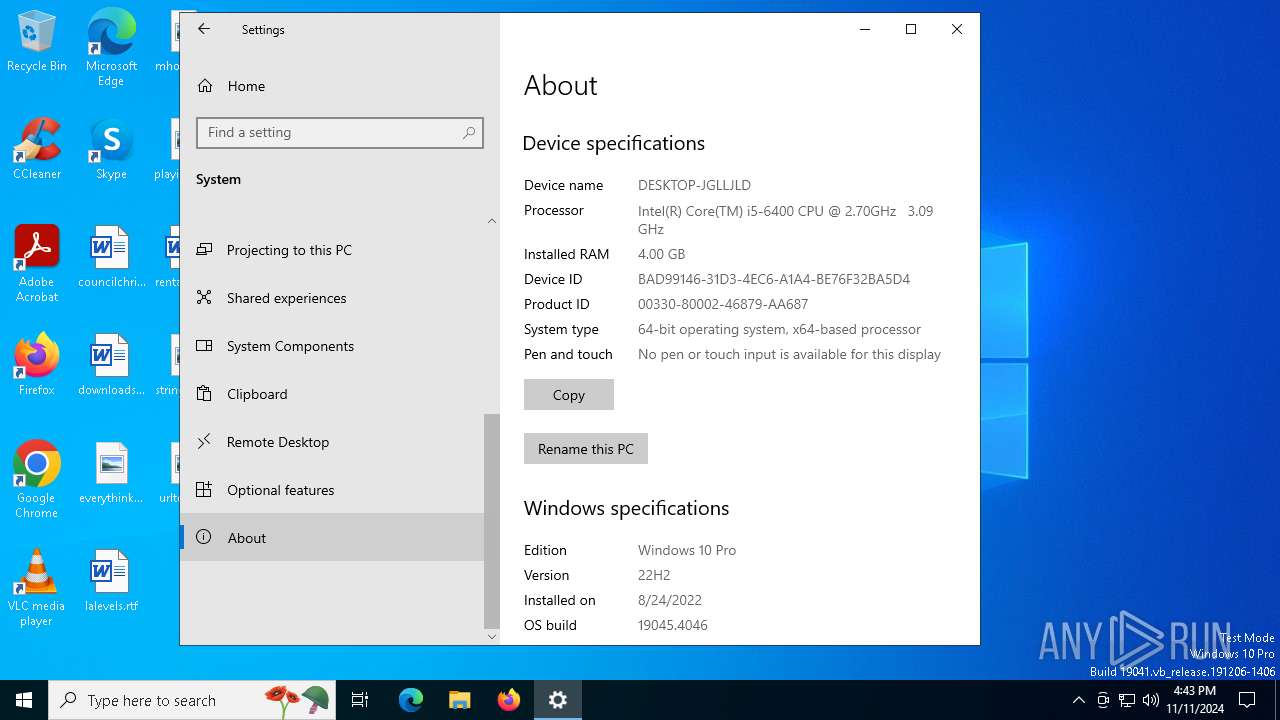This screenshot has height=720, width=1280.
Task: Open VLC media player desktop shortcut
Action: point(37,588)
